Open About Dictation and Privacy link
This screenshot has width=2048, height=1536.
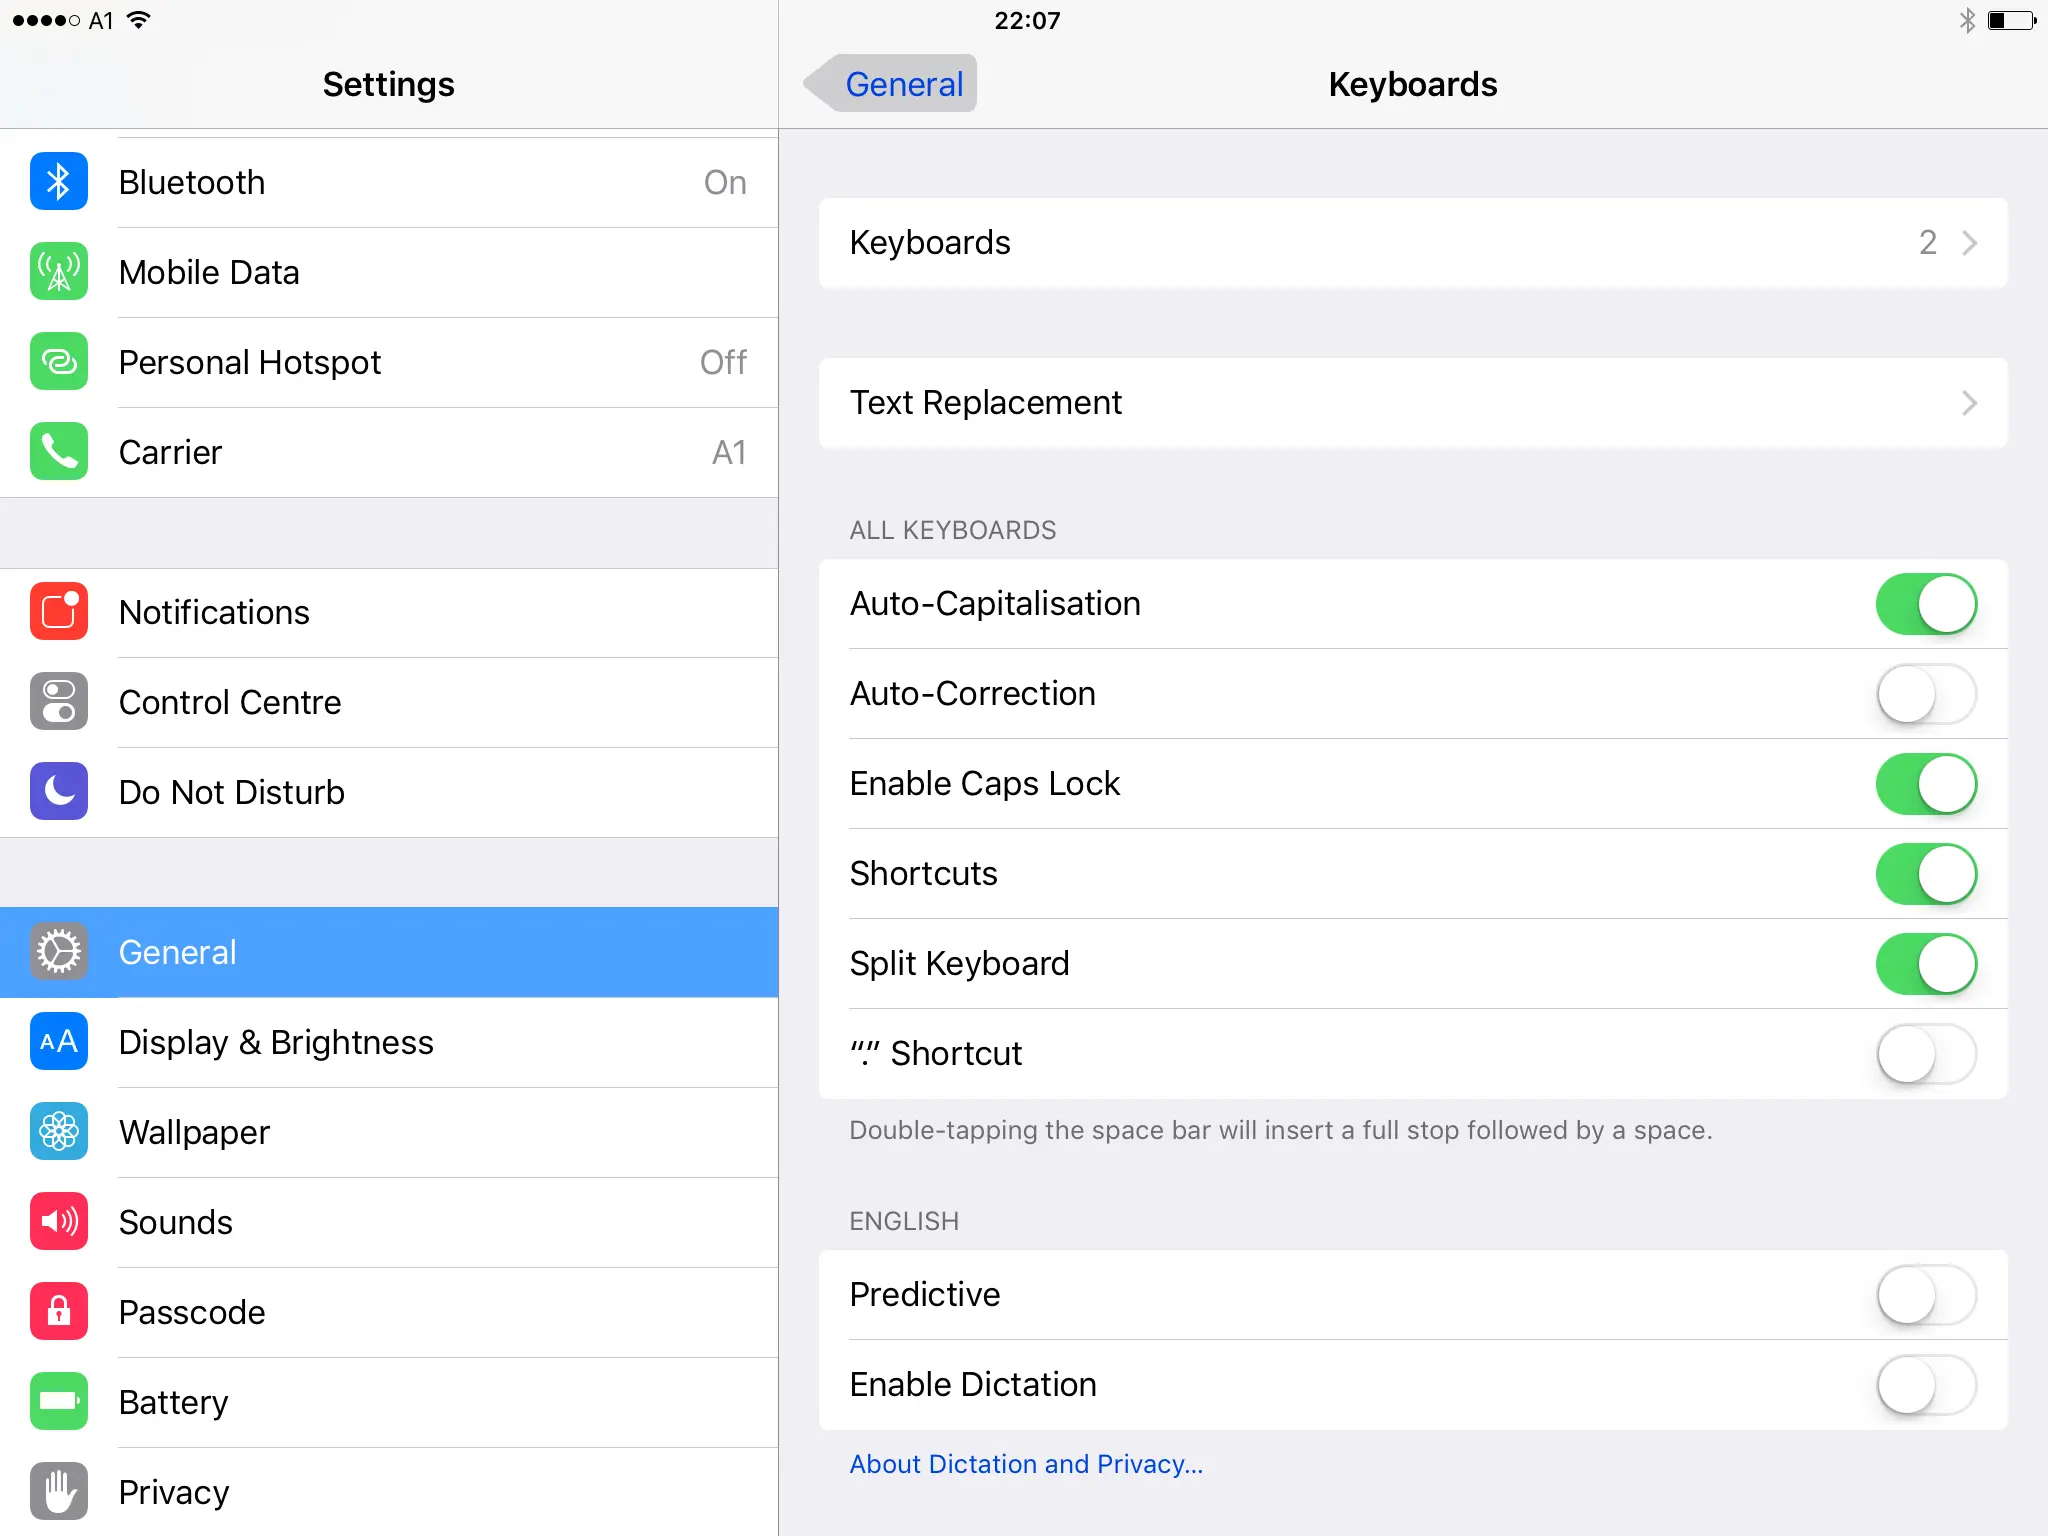1026,1464
